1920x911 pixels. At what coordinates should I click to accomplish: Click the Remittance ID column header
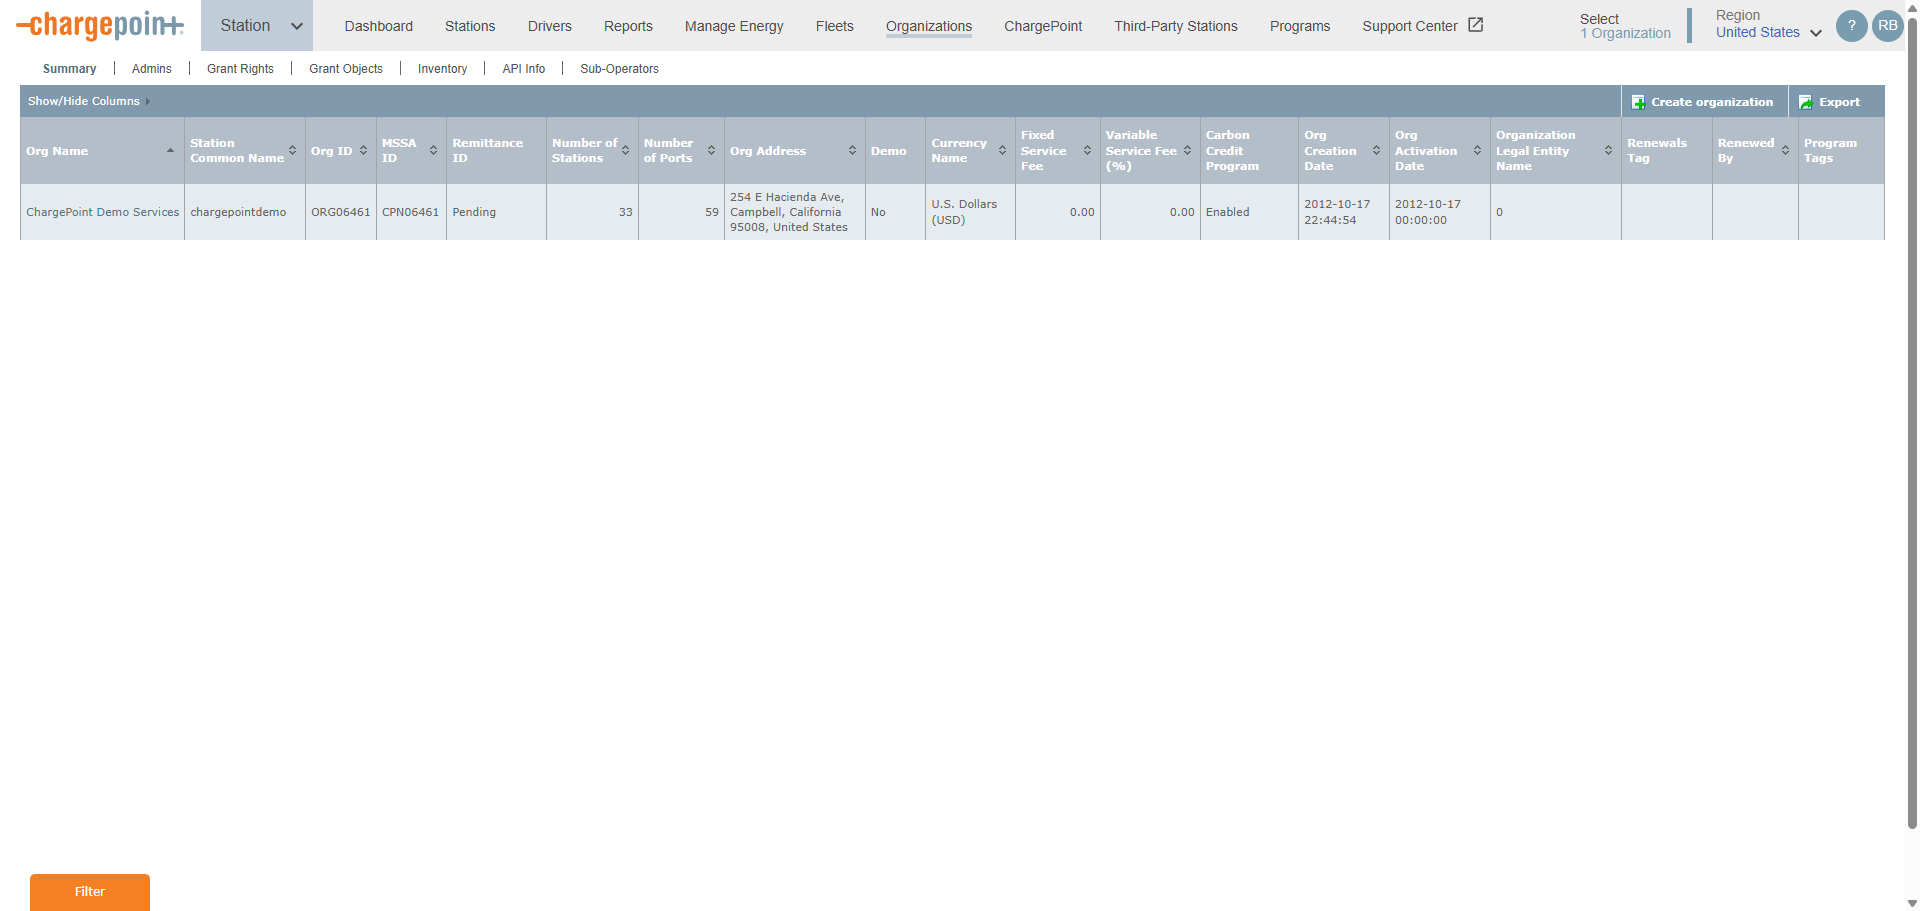click(496, 151)
